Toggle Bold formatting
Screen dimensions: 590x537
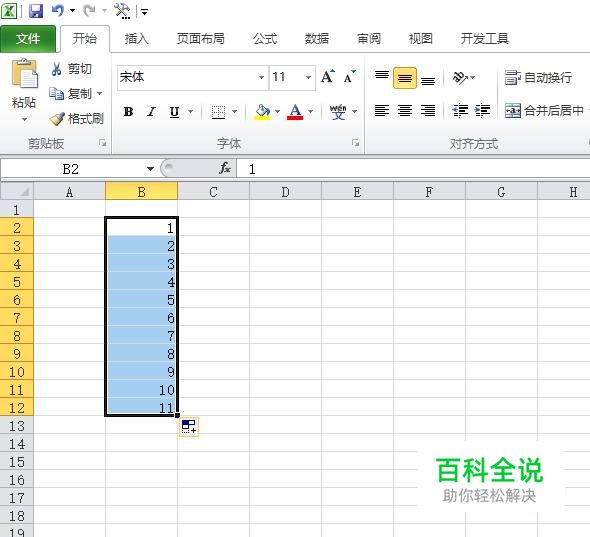(128, 112)
